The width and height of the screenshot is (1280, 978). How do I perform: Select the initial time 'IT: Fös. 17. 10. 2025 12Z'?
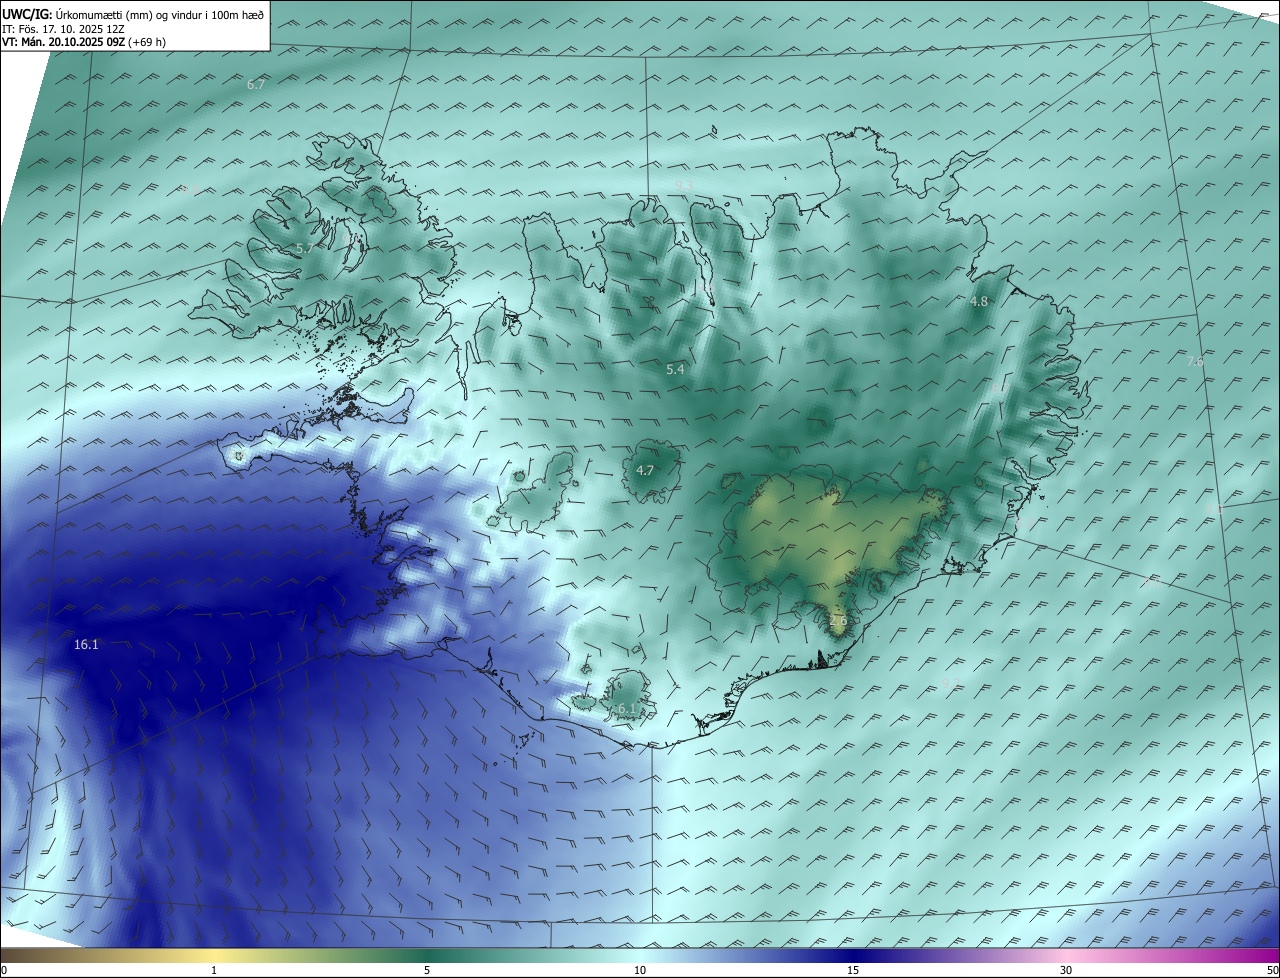pyautogui.click(x=63, y=29)
